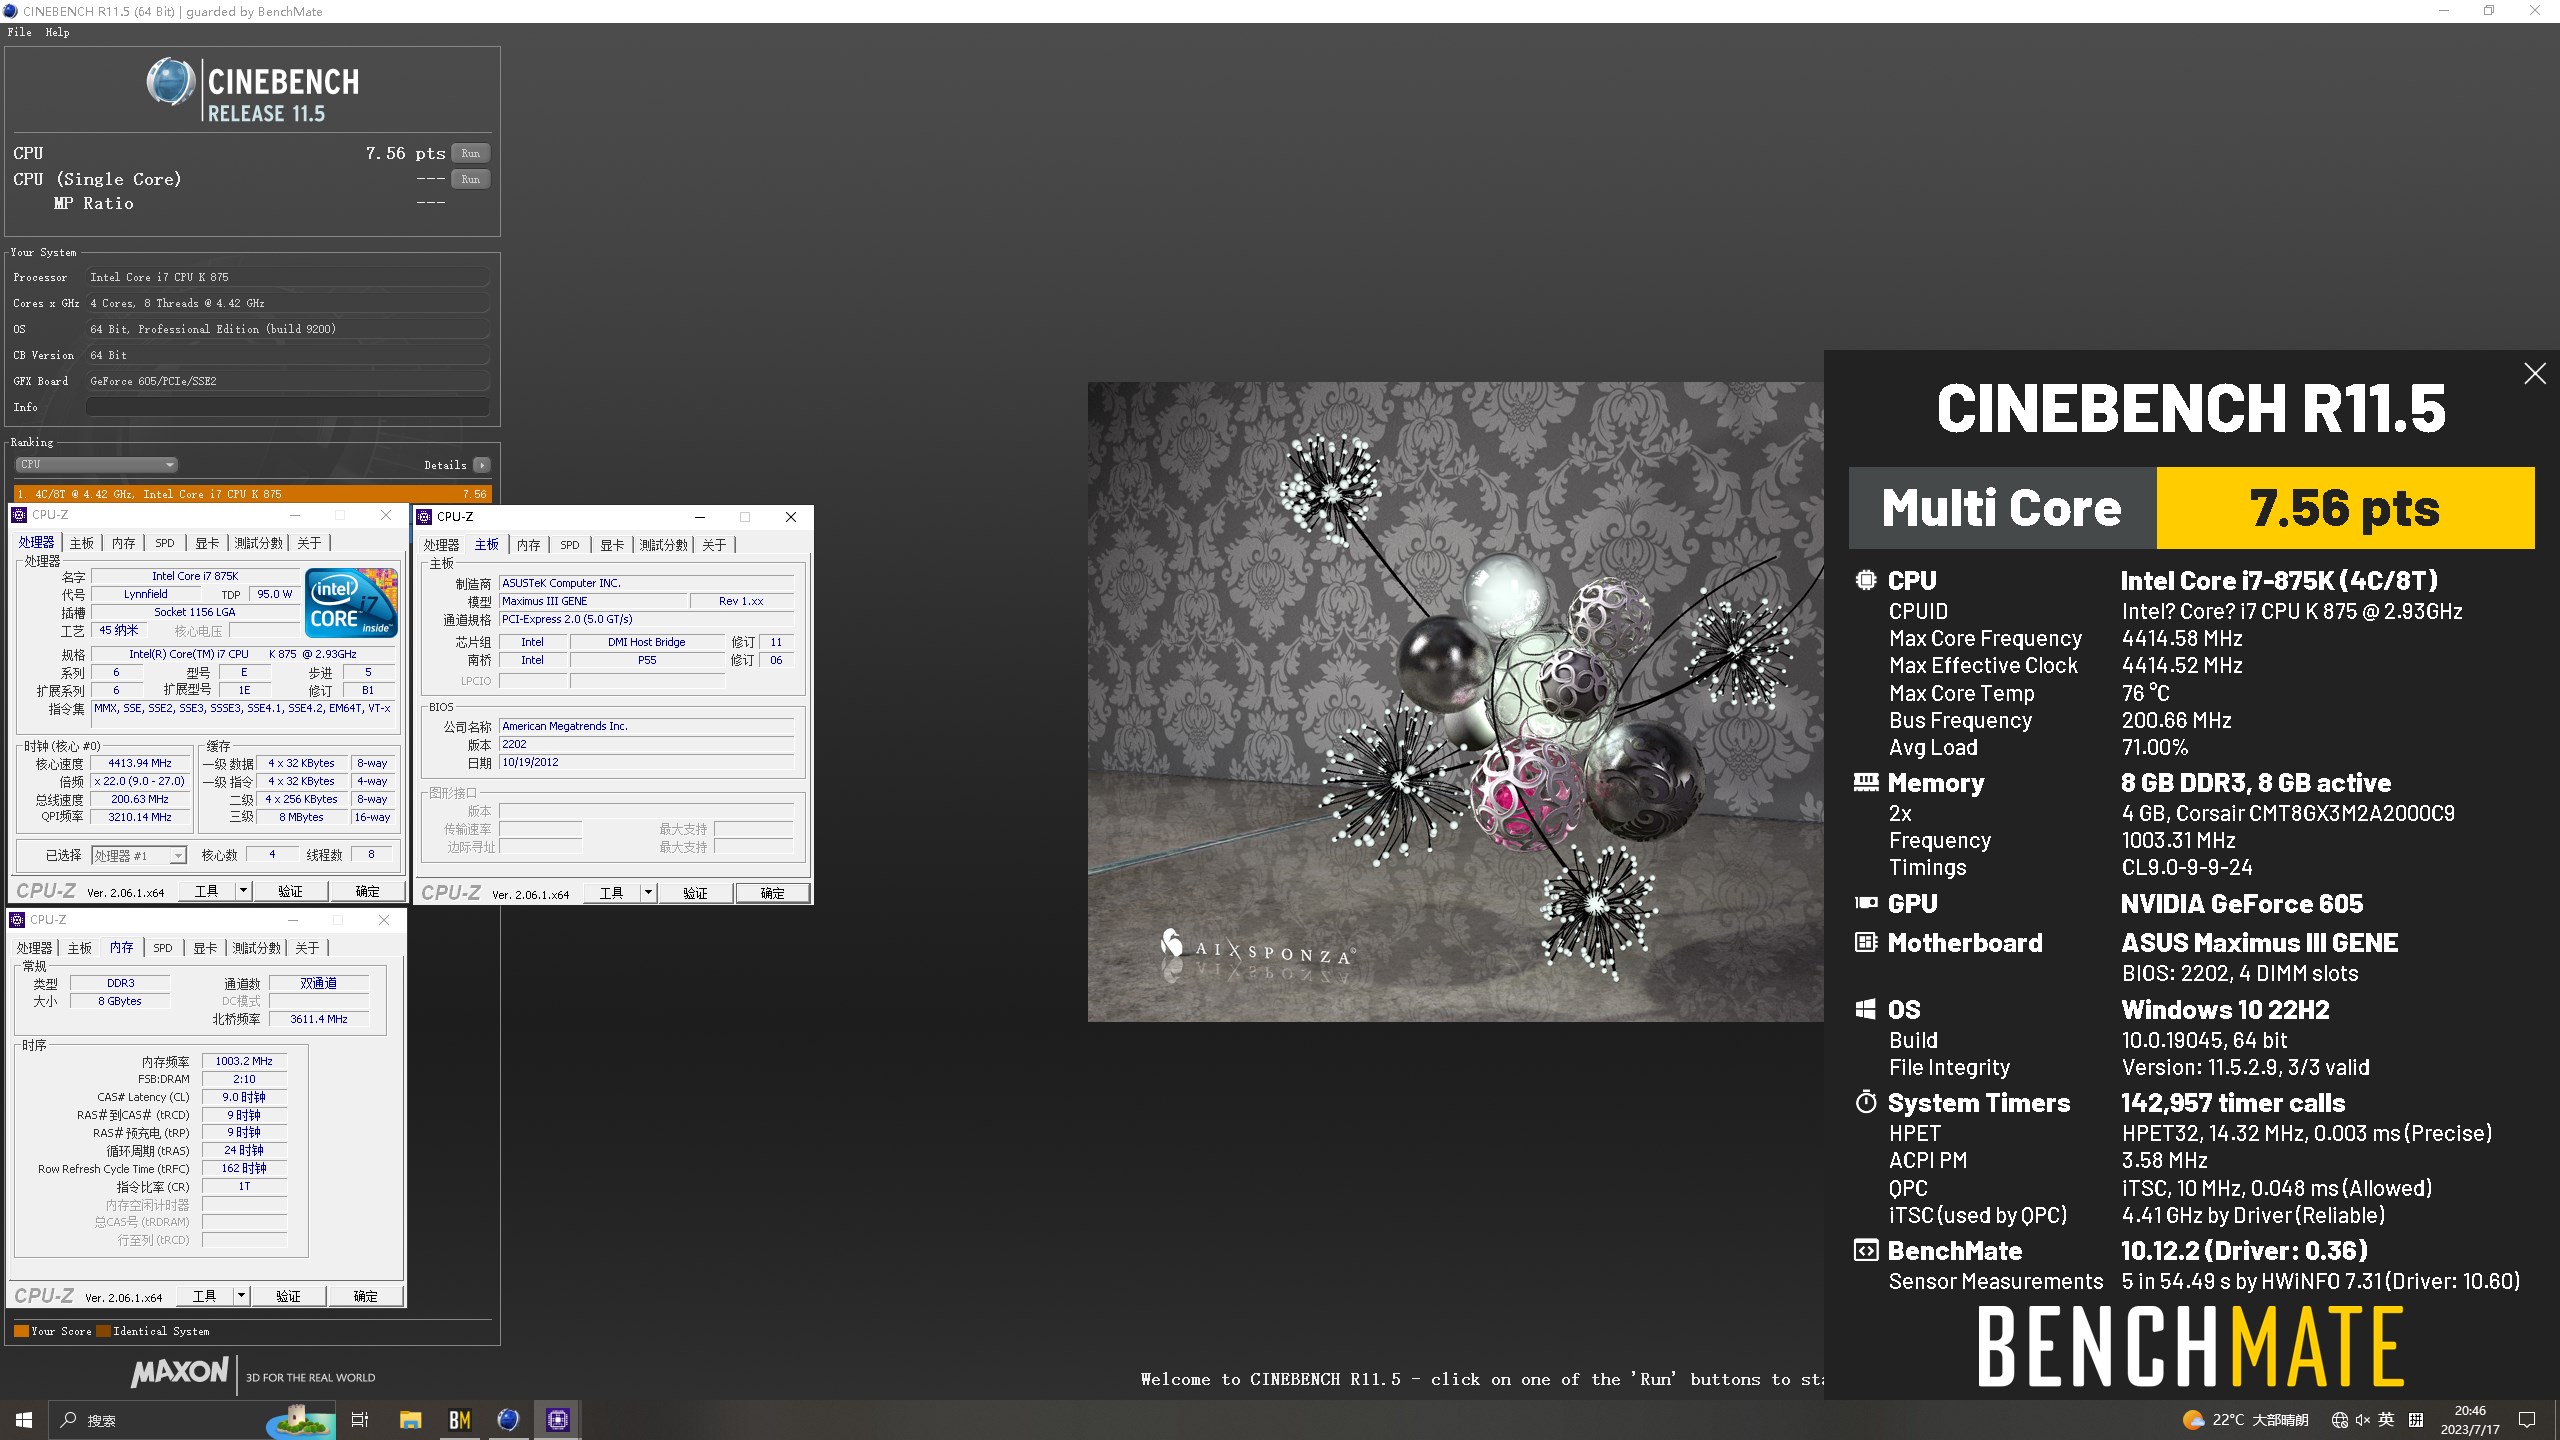Screen dimensions: 2560x1440
Task: Open Task View from the taskbar
Action: coord(360,1420)
